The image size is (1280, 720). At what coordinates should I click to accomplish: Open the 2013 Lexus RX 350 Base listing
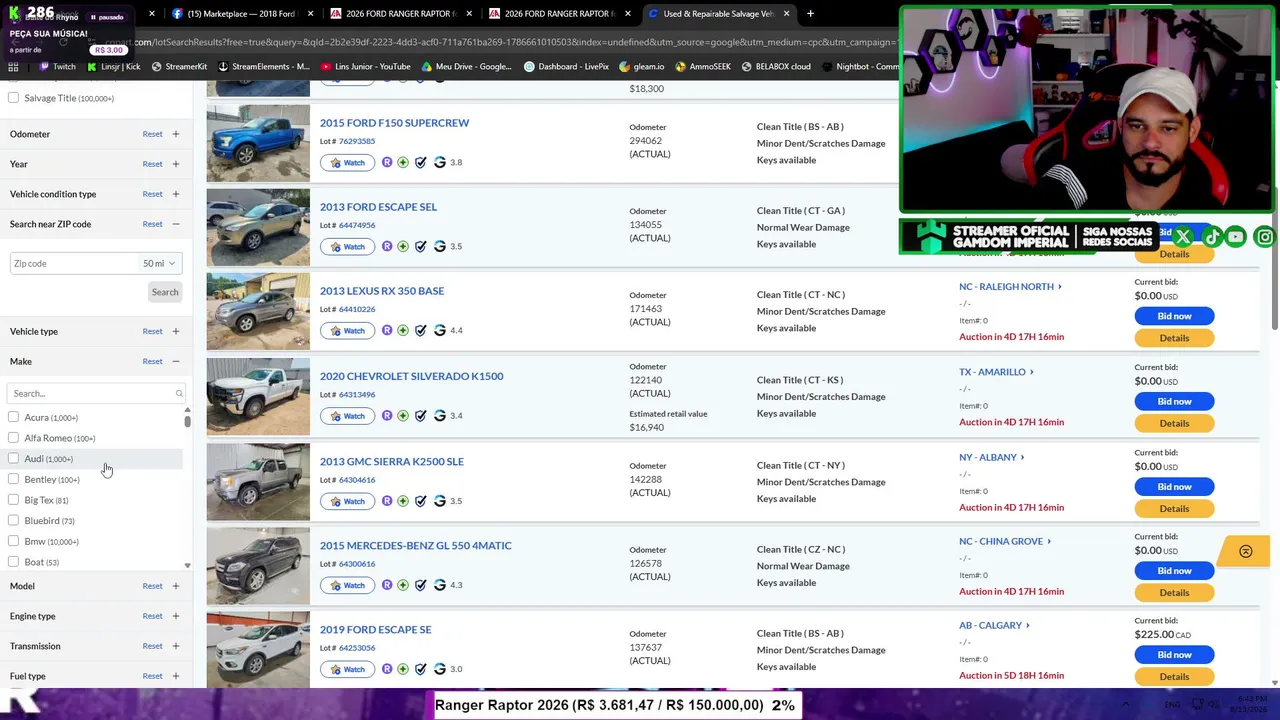tap(382, 291)
